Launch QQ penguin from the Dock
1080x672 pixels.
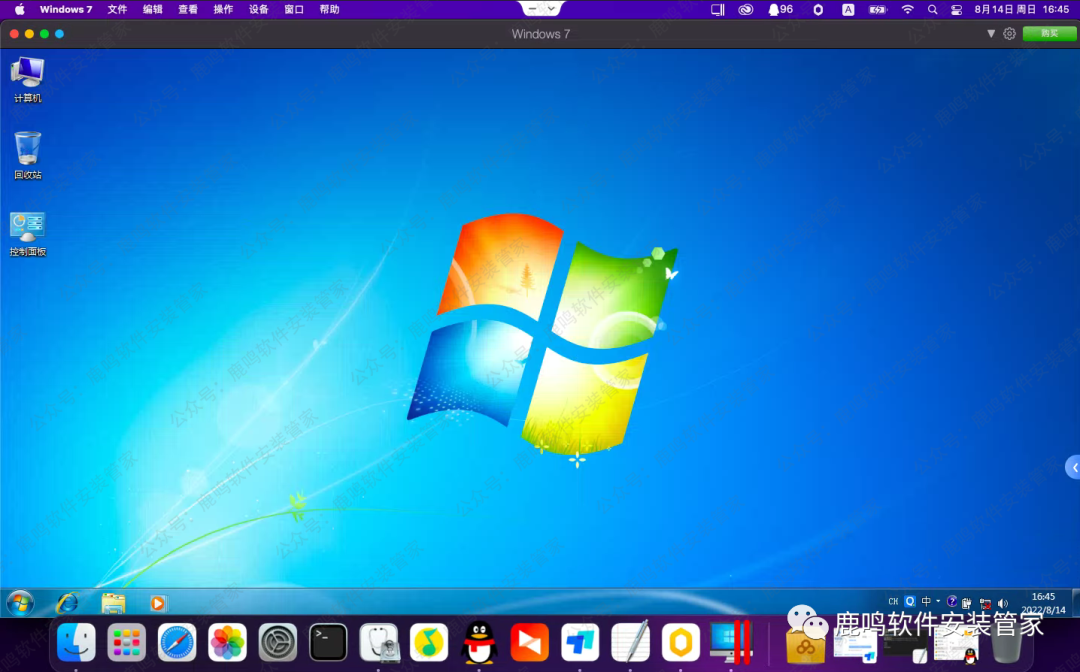[x=479, y=642]
